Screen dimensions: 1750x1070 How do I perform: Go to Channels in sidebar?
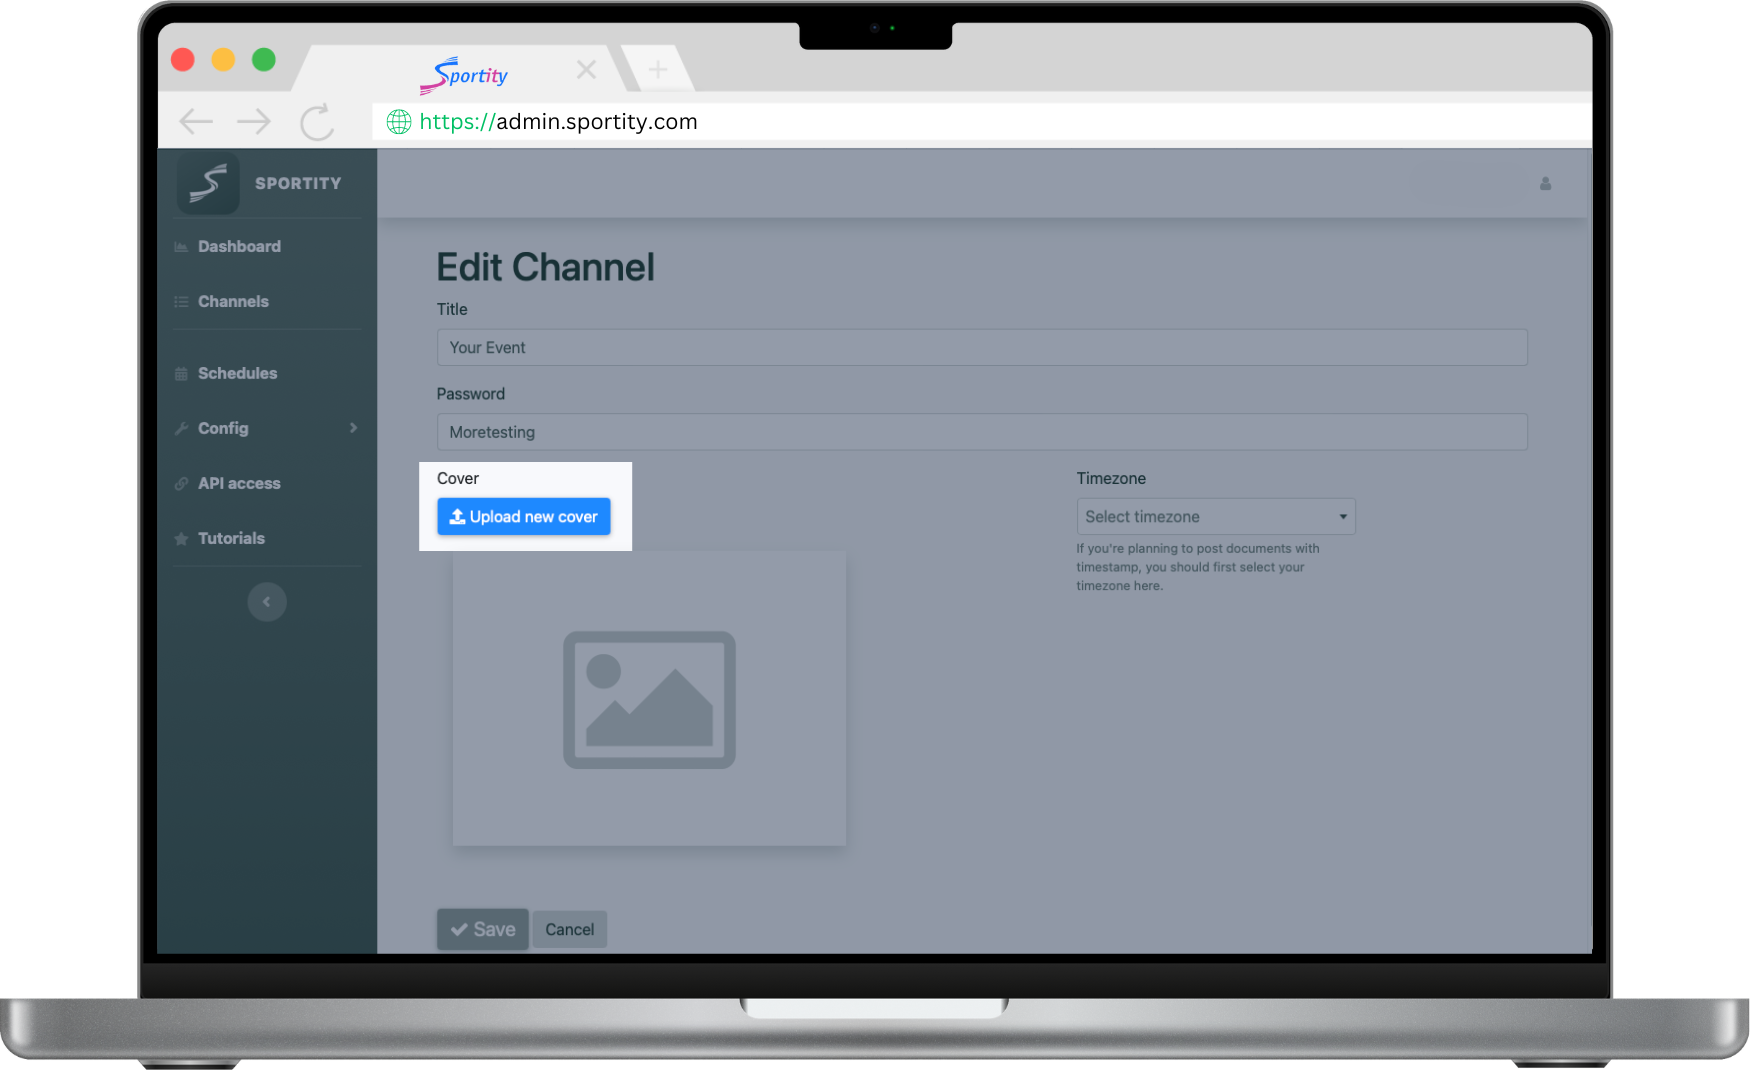point(233,302)
